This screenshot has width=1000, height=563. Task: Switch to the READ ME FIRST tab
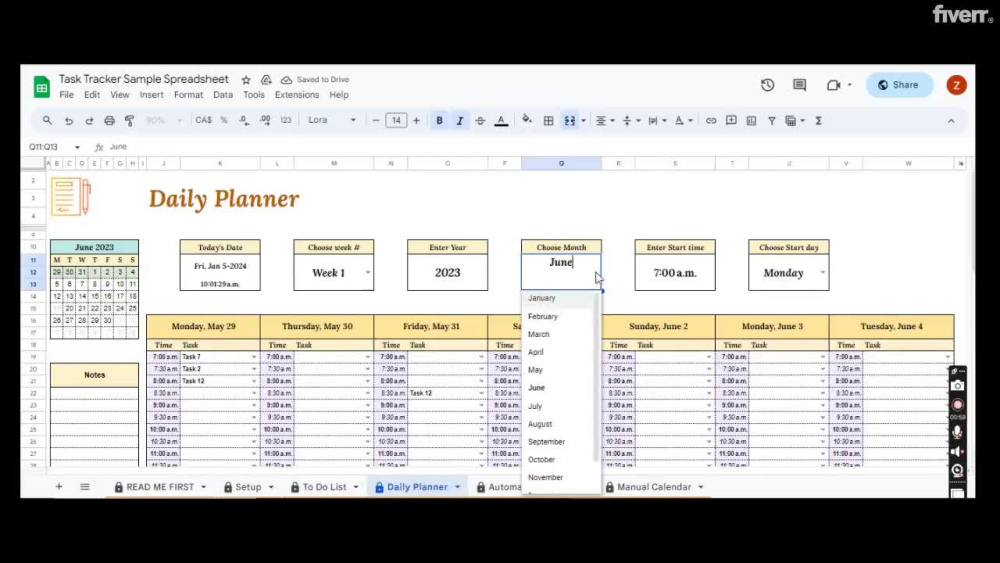click(x=160, y=487)
